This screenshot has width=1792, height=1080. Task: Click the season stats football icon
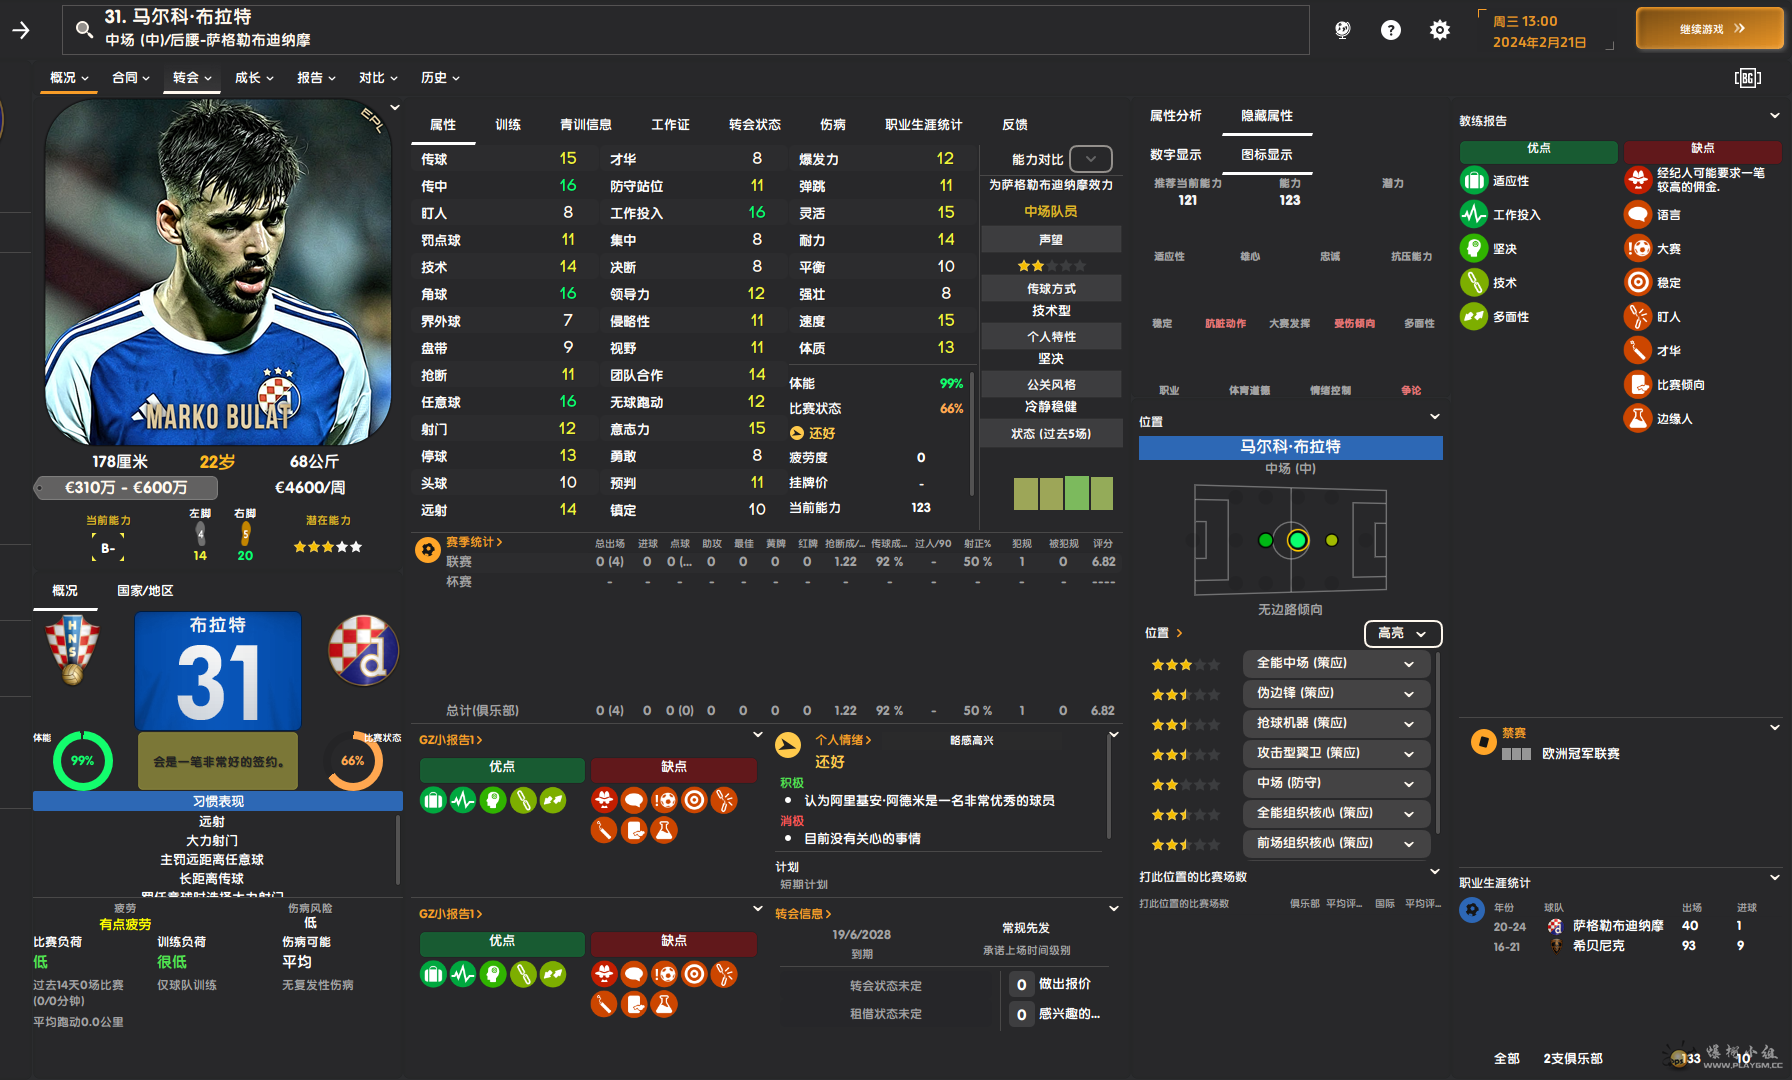pos(428,549)
